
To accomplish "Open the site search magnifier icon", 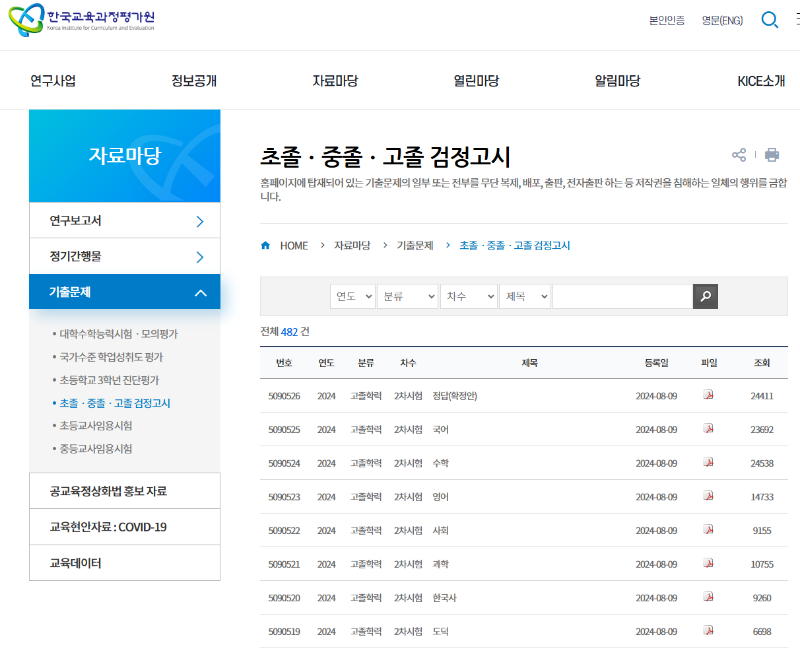I will pyautogui.click(x=769, y=20).
